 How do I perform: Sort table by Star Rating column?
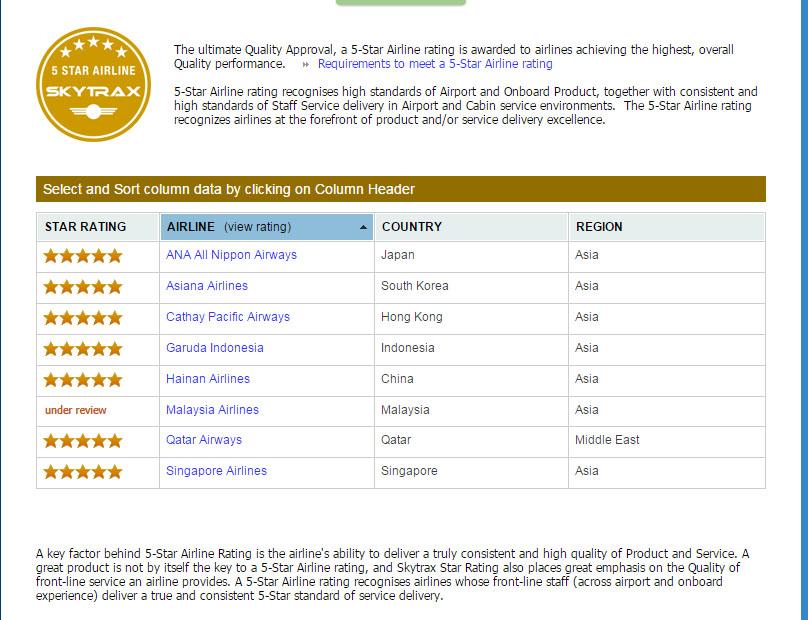(x=97, y=227)
